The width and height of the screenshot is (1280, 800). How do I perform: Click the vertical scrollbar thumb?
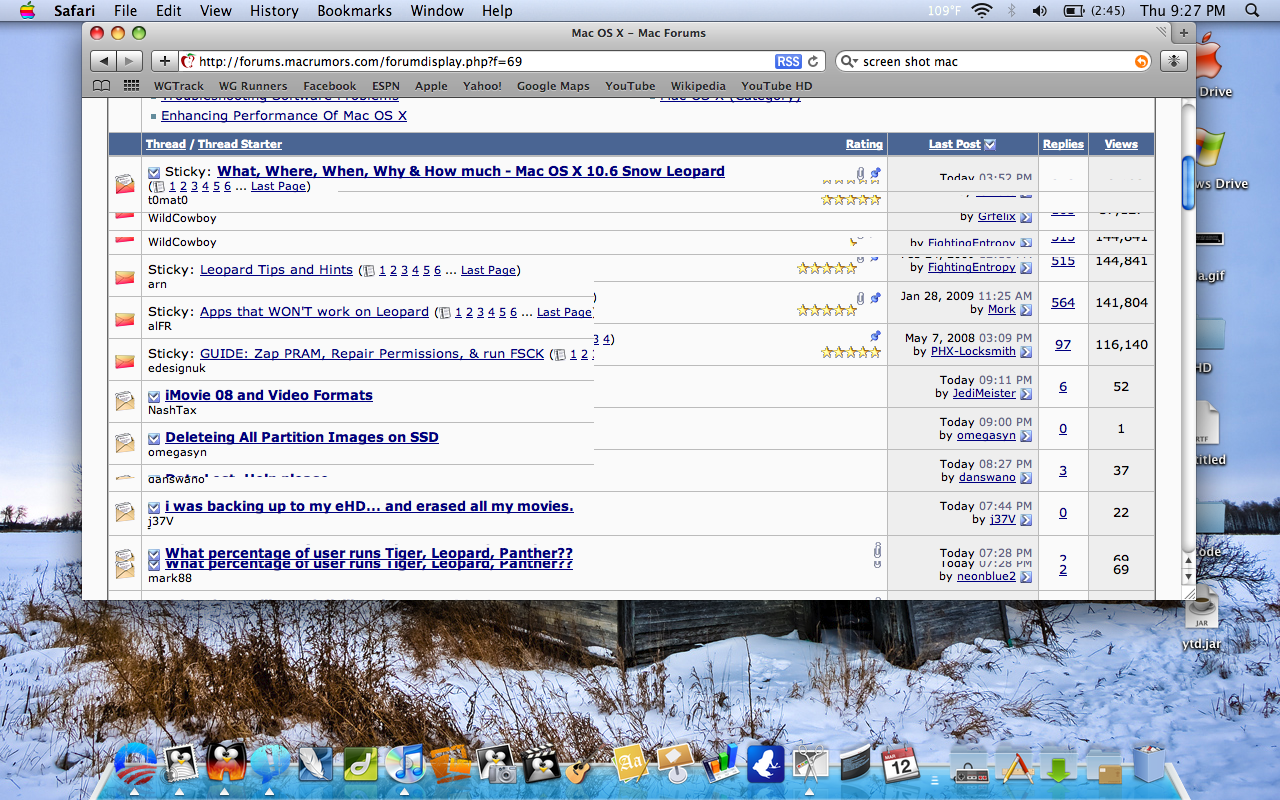(x=1188, y=182)
